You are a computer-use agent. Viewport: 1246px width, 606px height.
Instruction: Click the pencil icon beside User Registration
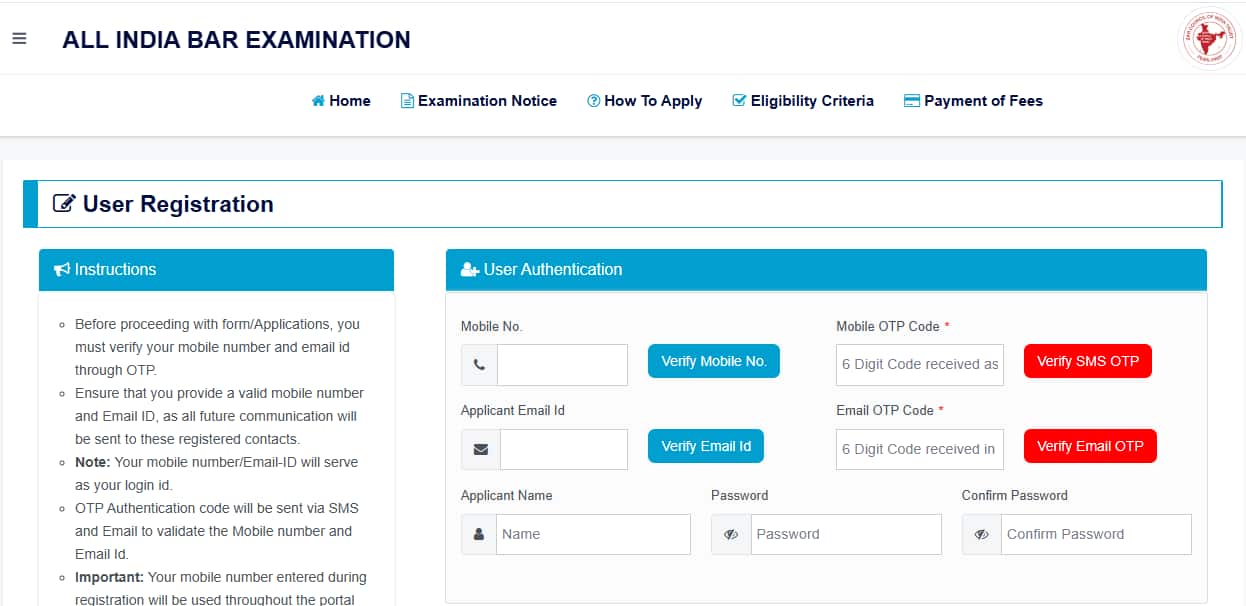(x=64, y=203)
